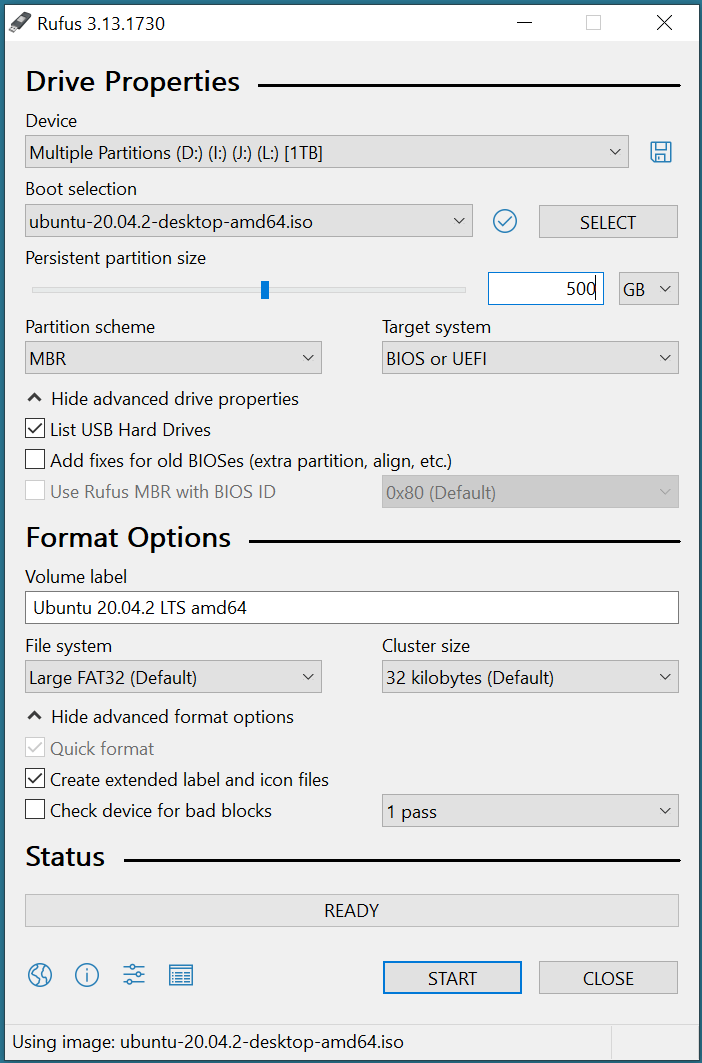
Task: Show the log with the list icon
Action: click(x=180, y=975)
